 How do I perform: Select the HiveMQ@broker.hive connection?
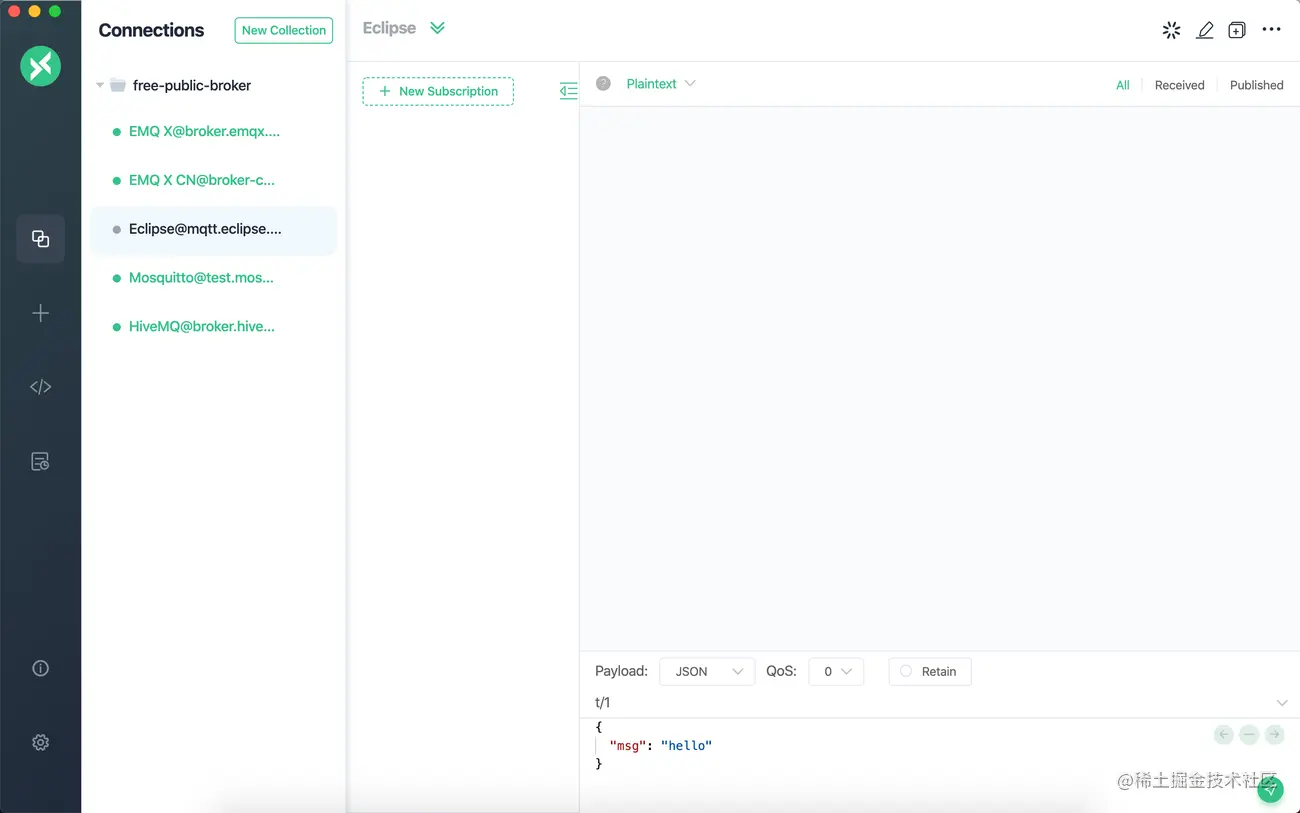[x=213, y=327]
